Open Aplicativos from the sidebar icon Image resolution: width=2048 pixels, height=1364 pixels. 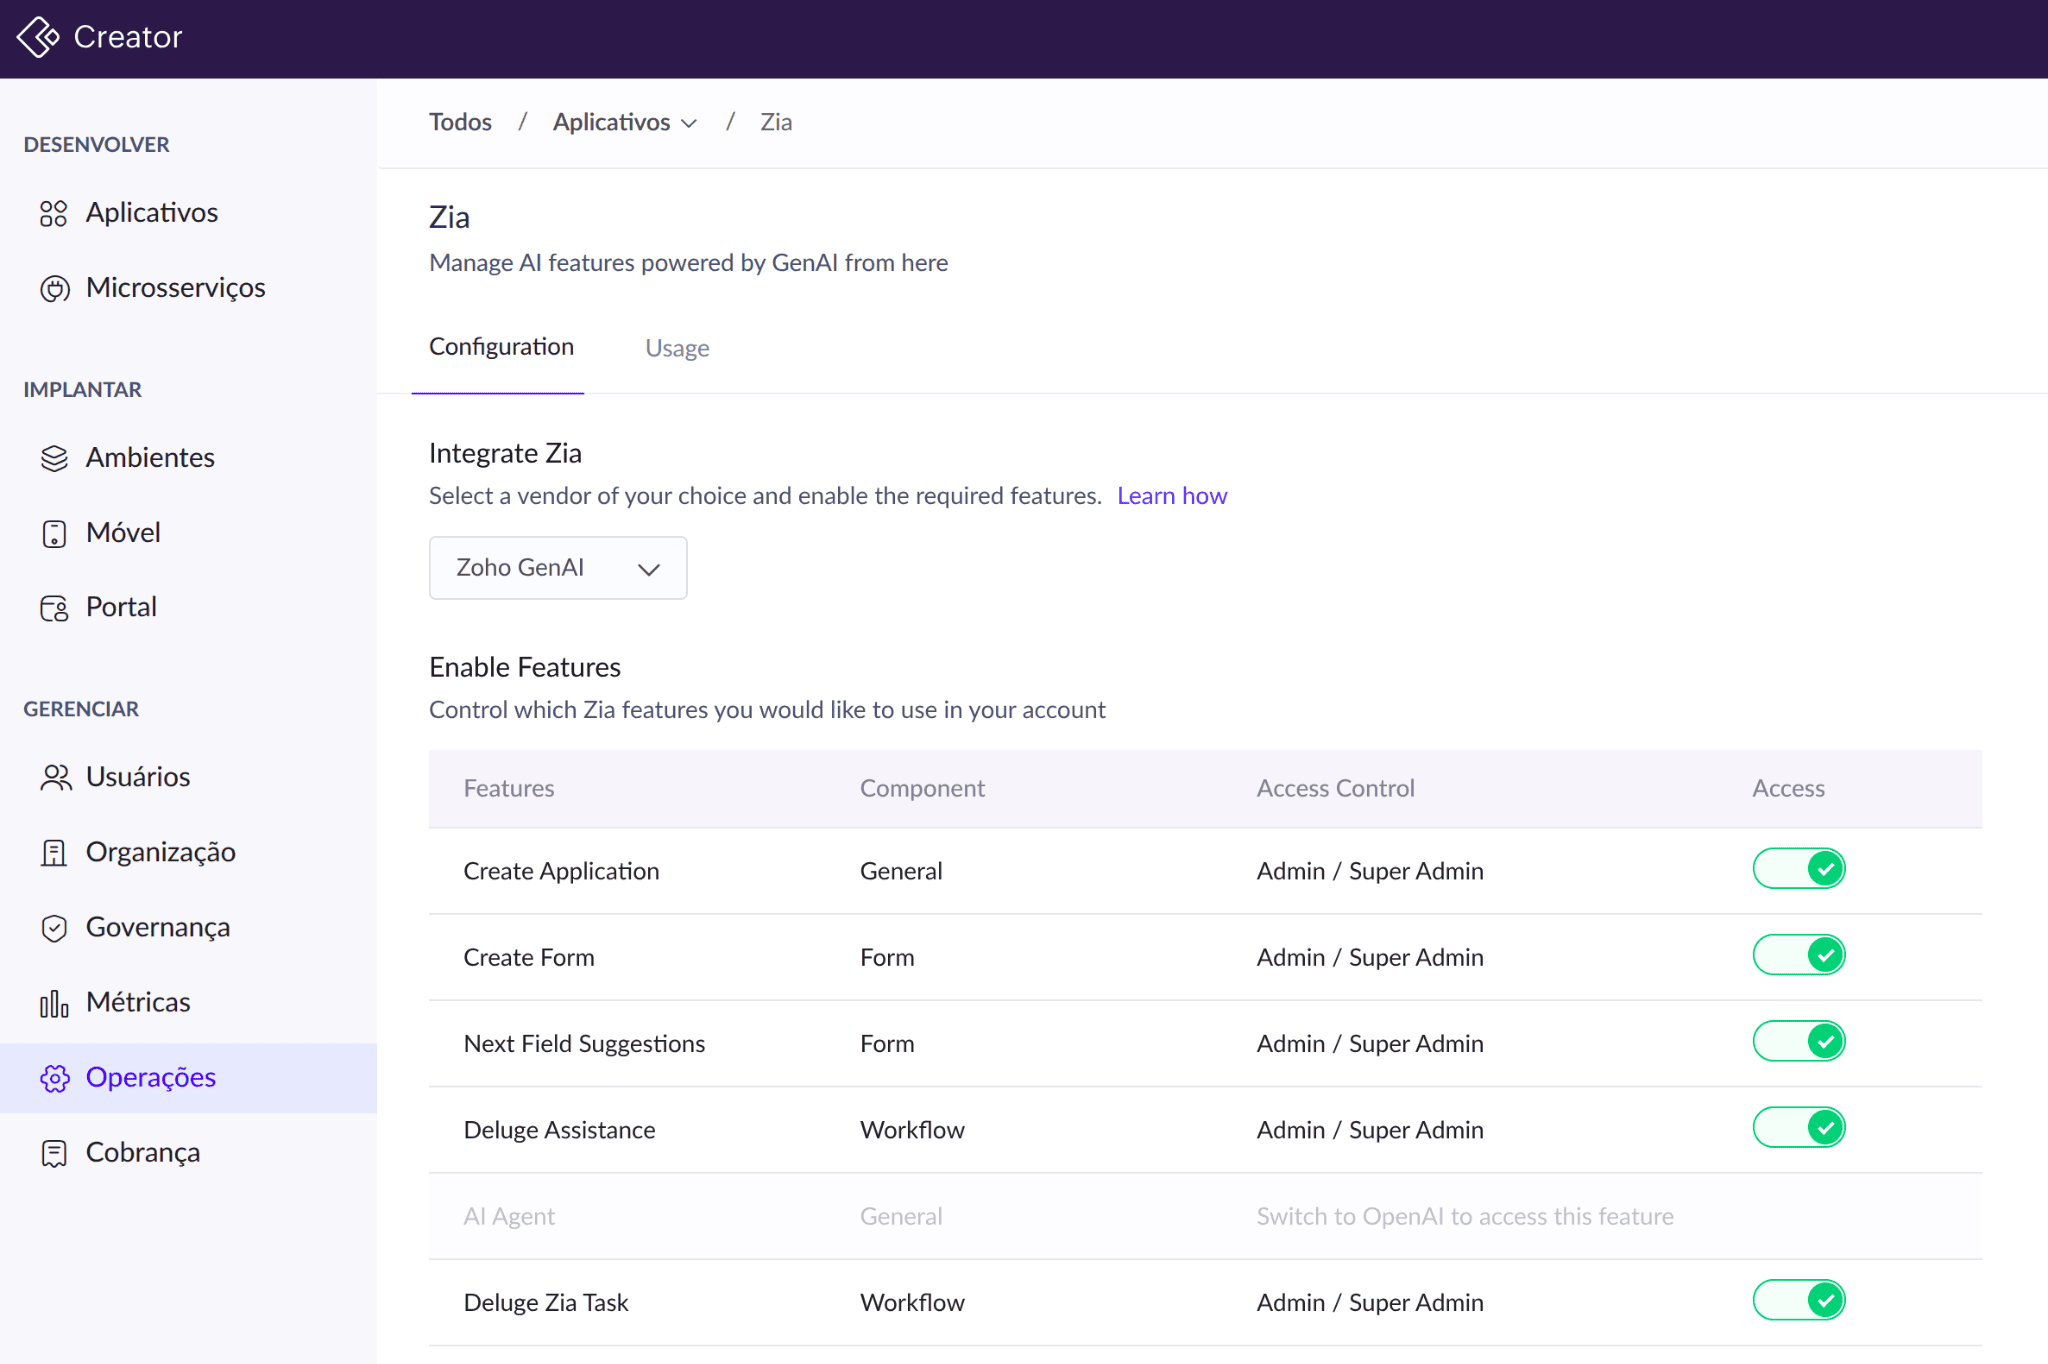[x=54, y=213]
